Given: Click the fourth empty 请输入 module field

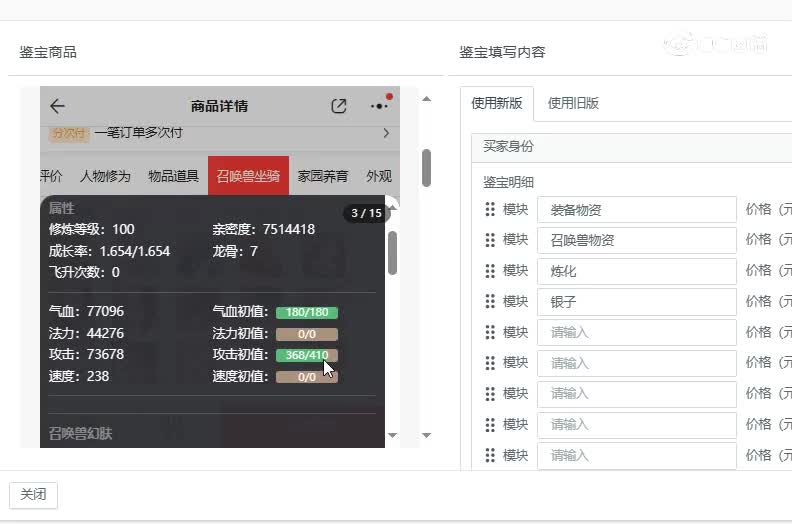Looking at the screenshot, I should [x=636, y=424].
